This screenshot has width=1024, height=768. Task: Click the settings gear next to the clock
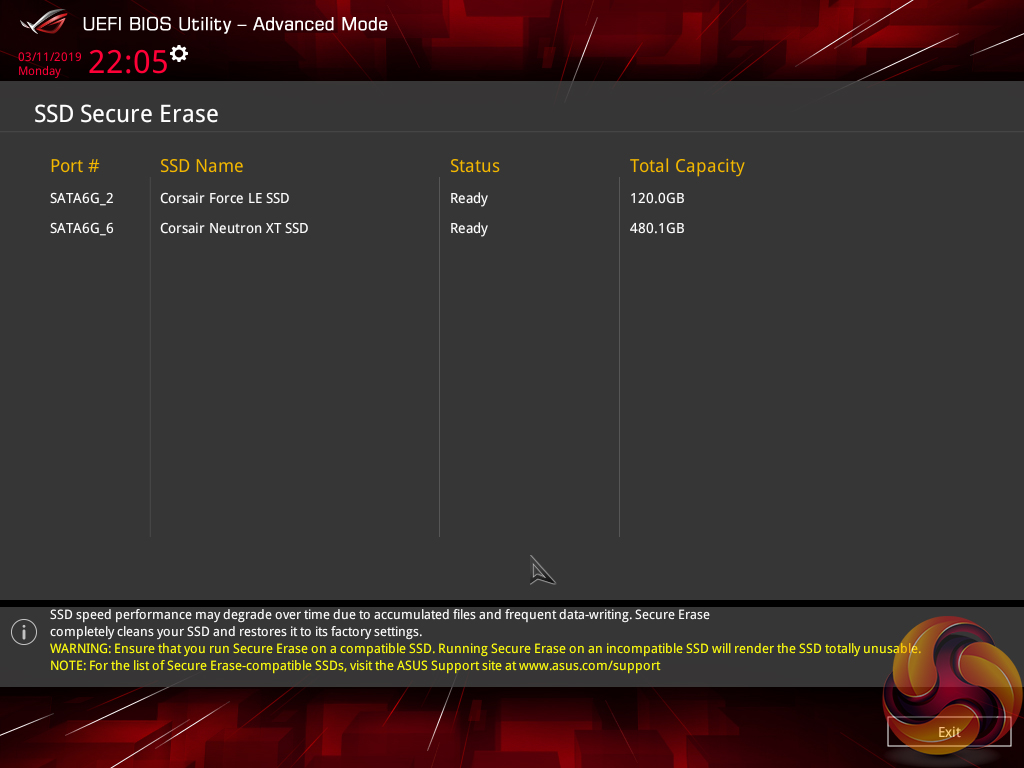[179, 54]
